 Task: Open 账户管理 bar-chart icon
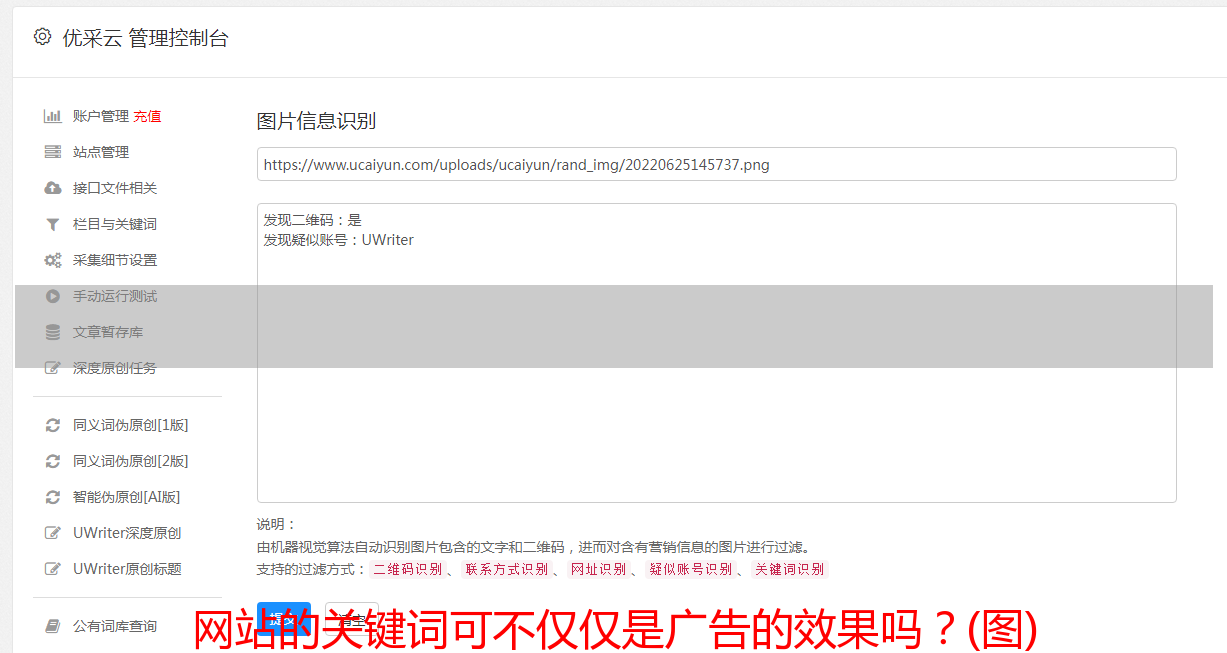pos(53,116)
